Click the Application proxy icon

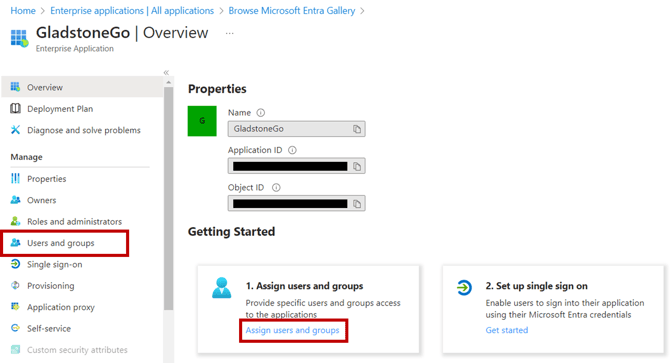tap(15, 307)
